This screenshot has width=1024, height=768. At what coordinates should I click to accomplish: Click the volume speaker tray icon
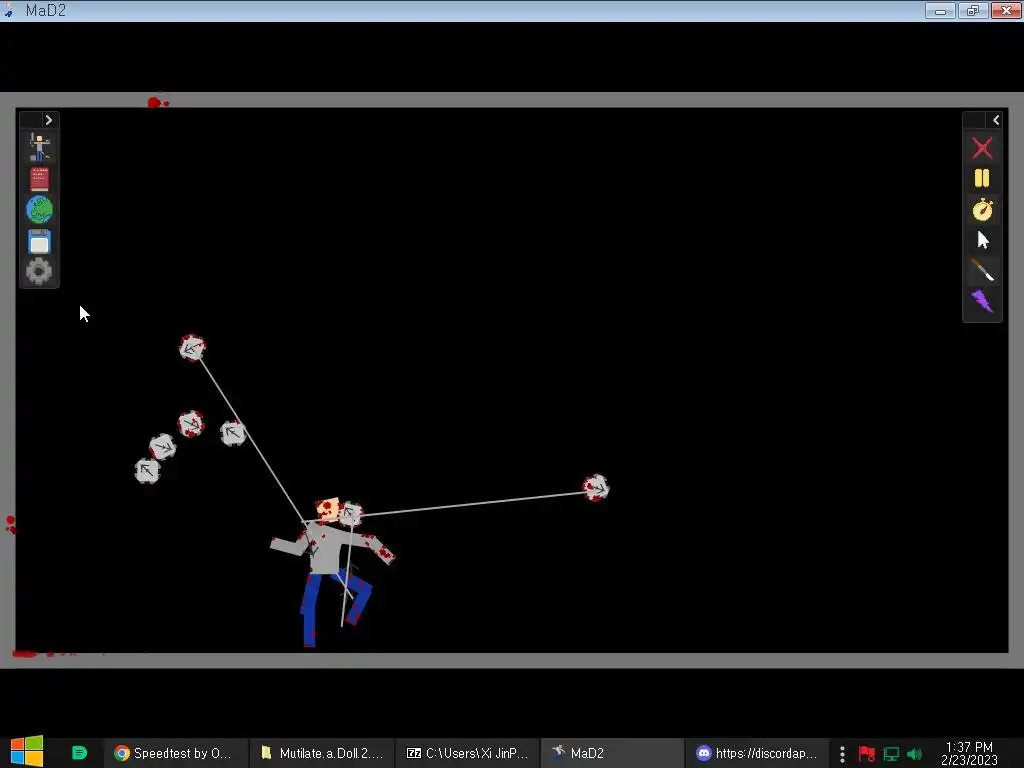click(x=914, y=754)
